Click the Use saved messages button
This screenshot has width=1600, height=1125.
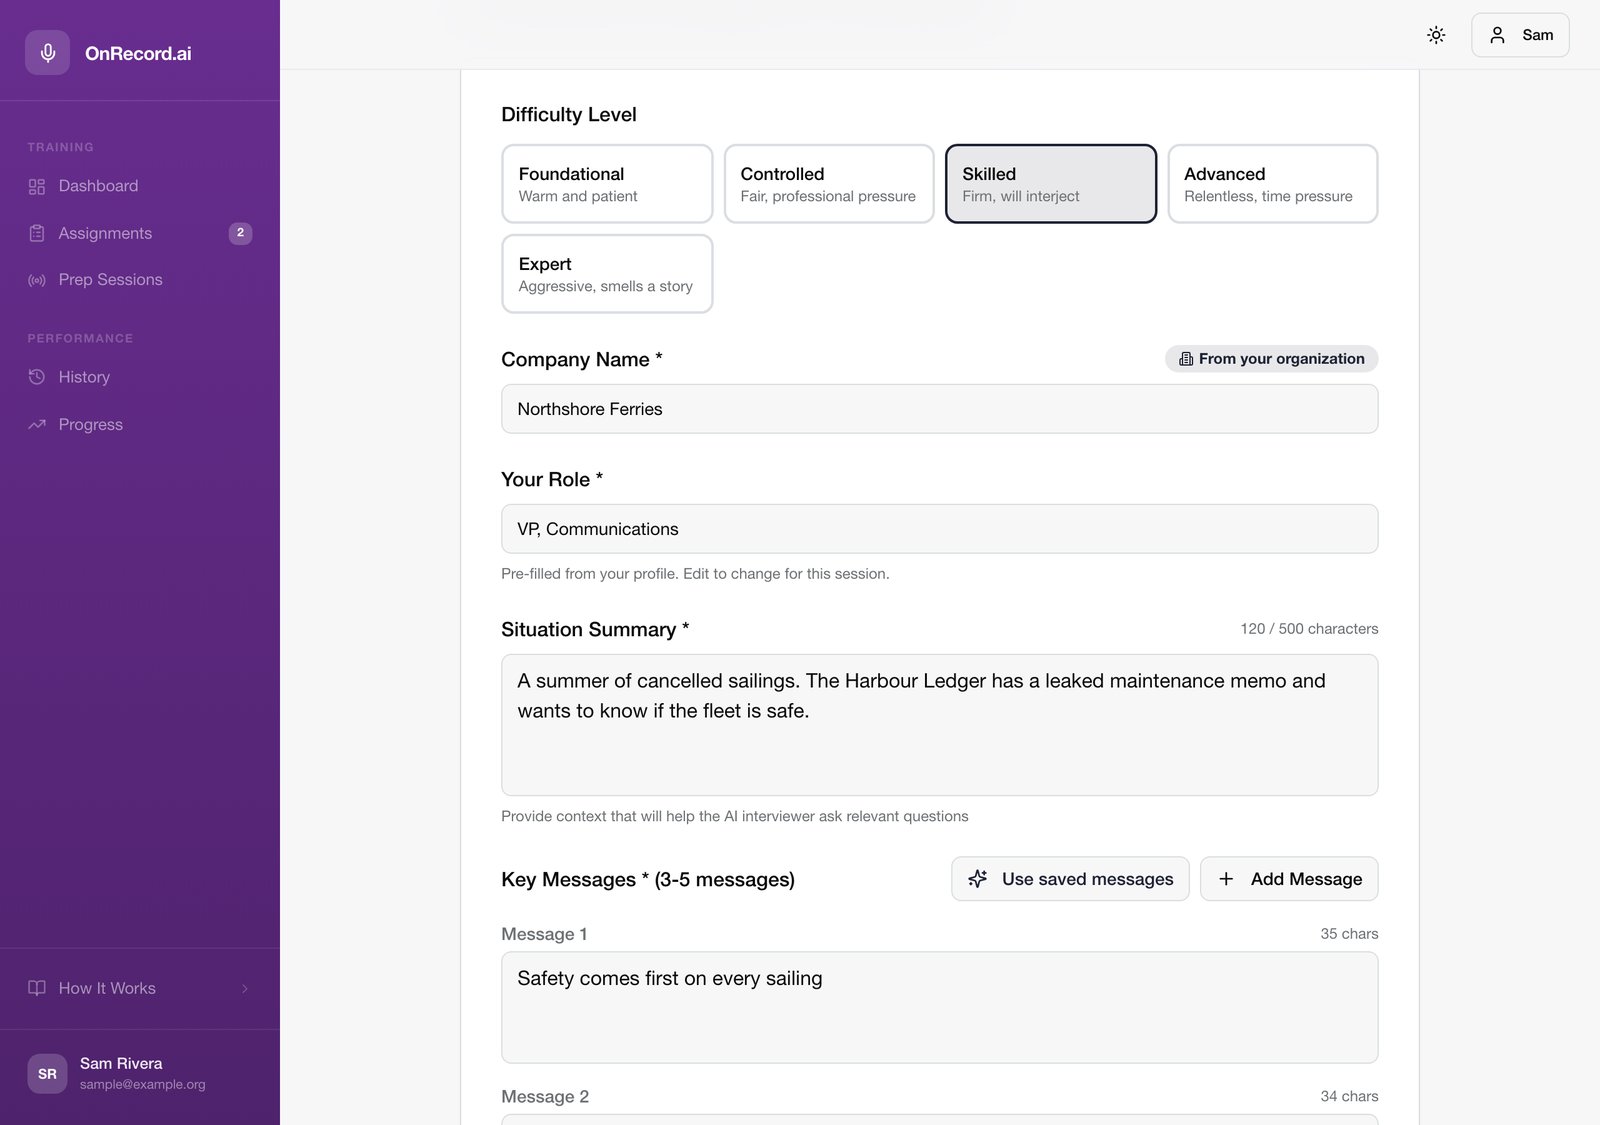1070,879
